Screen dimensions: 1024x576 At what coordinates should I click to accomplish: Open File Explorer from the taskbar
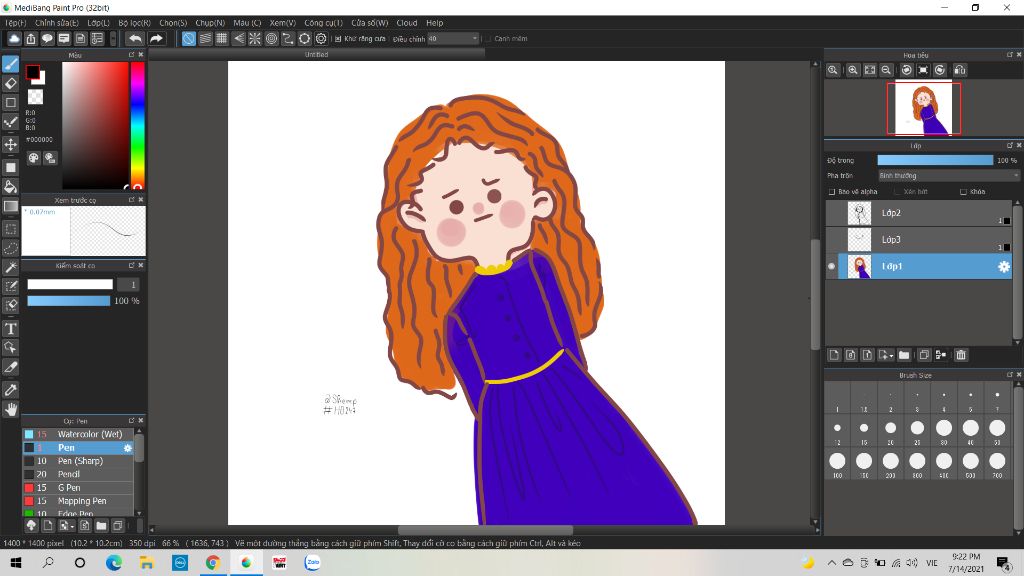[x=146, y=562]
